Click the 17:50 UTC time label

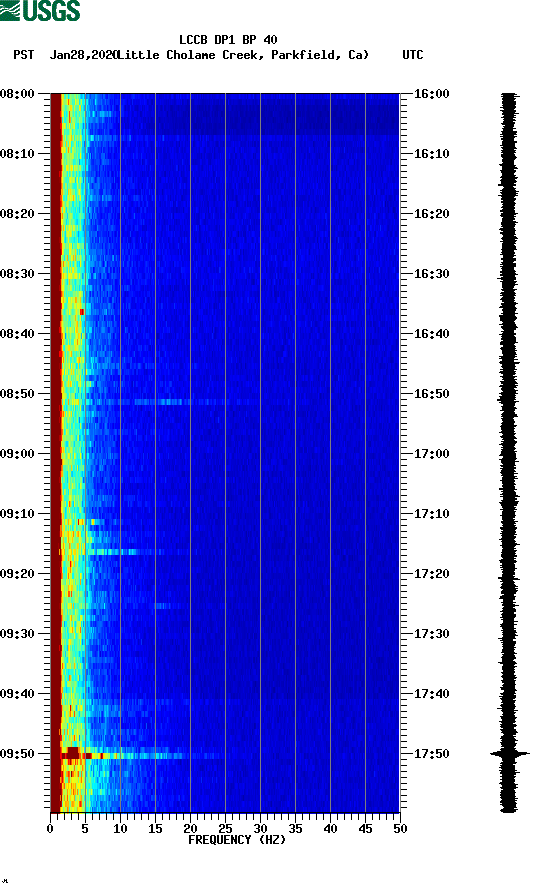click(431, 754)
